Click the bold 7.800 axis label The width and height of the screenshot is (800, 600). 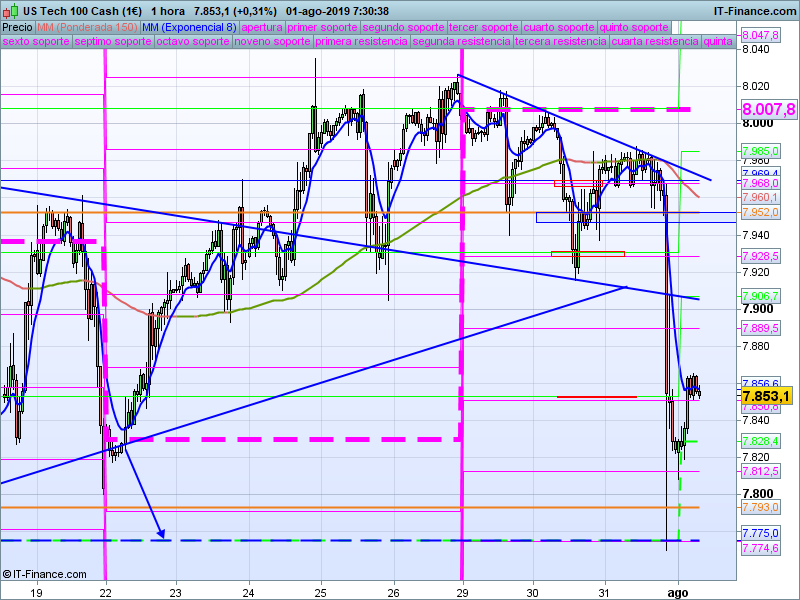758,494
